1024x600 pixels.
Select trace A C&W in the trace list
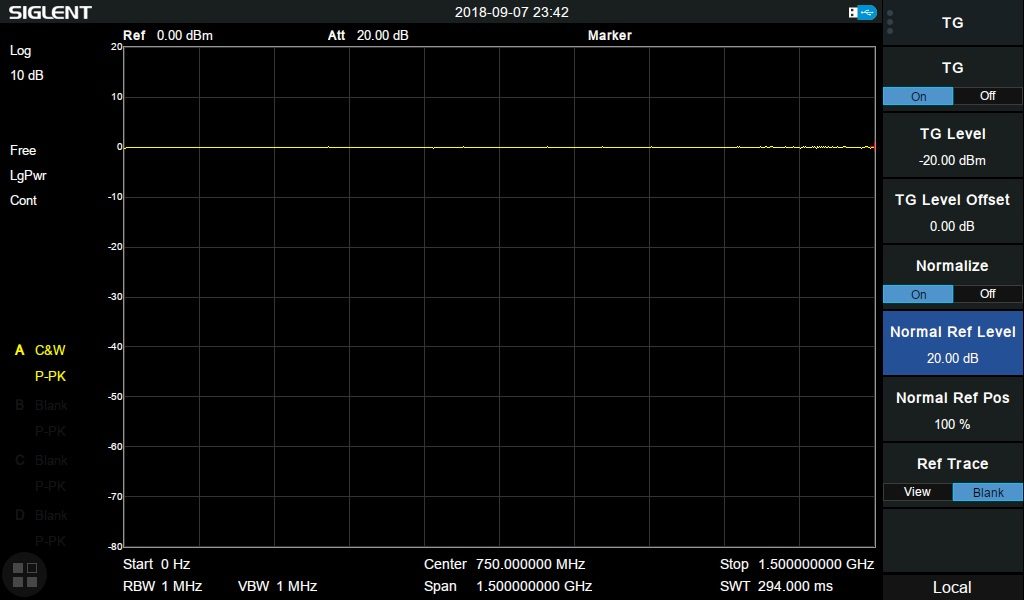(x=41, y=350)
